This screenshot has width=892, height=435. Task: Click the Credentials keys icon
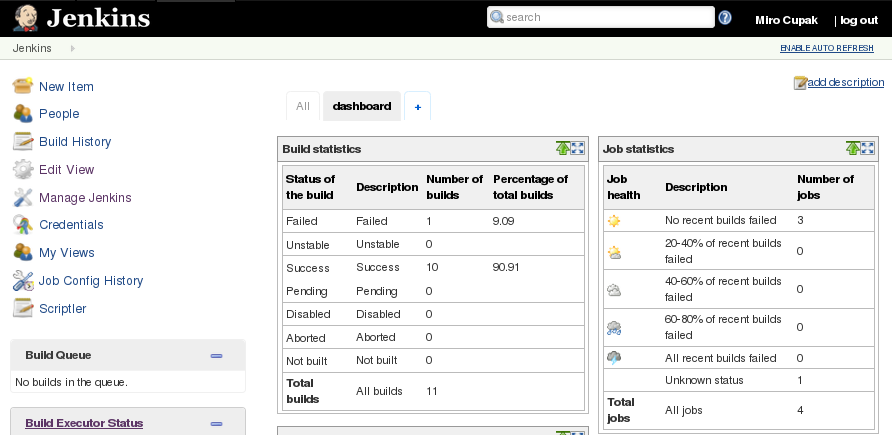(23, 225)
